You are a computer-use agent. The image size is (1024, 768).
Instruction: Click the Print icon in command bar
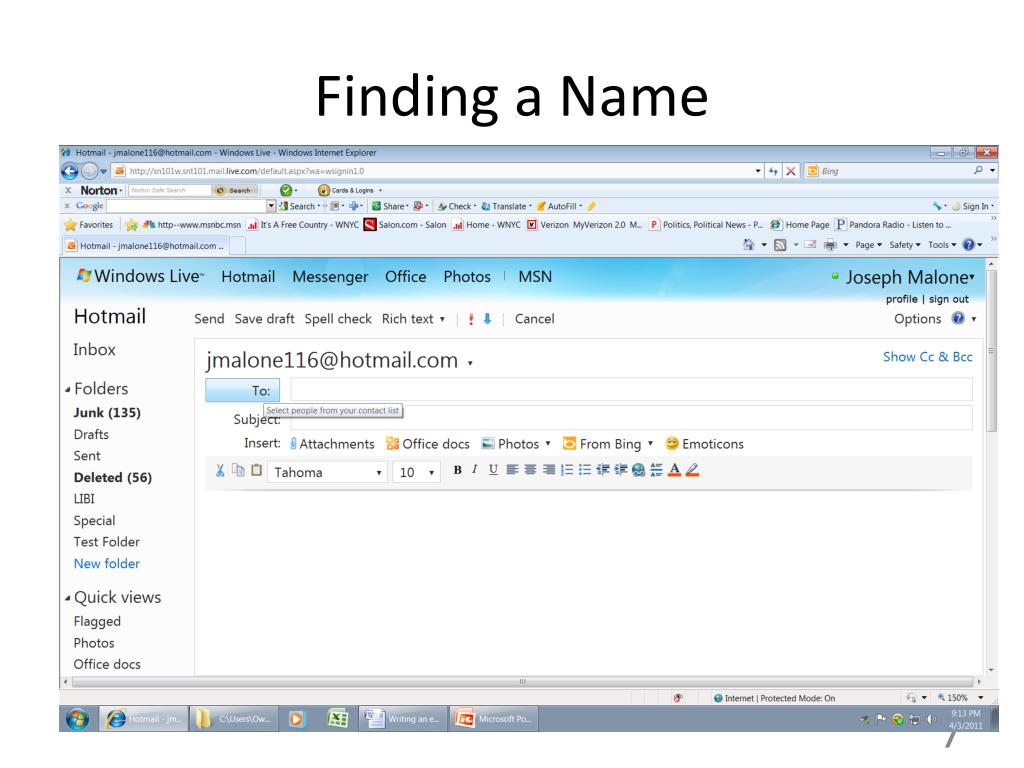[830, 245]
